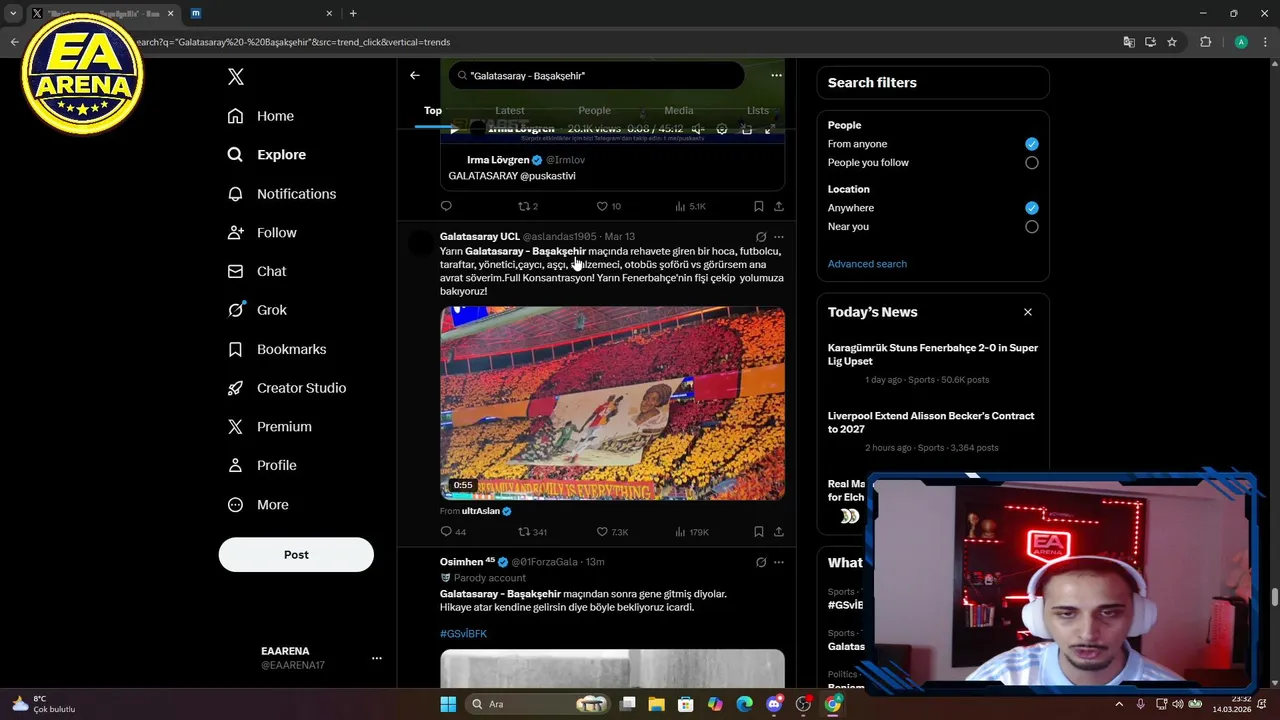Click the Post button

[x=296, y=555]
